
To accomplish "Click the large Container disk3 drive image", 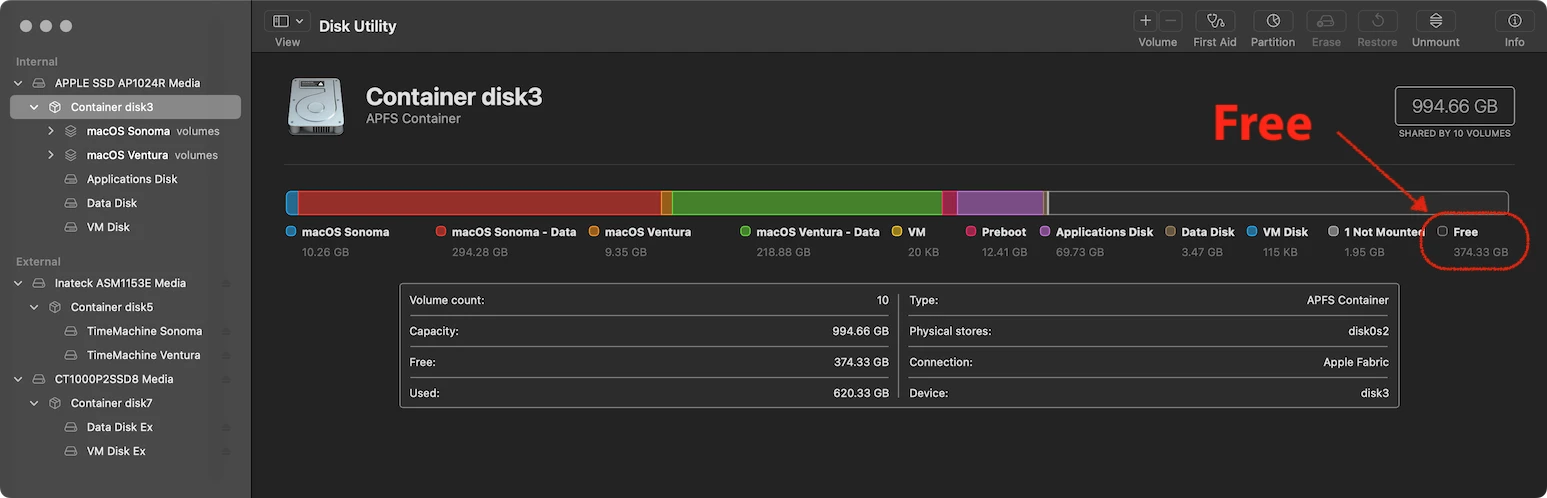I will pyautogui.click(x=317, y=106).
